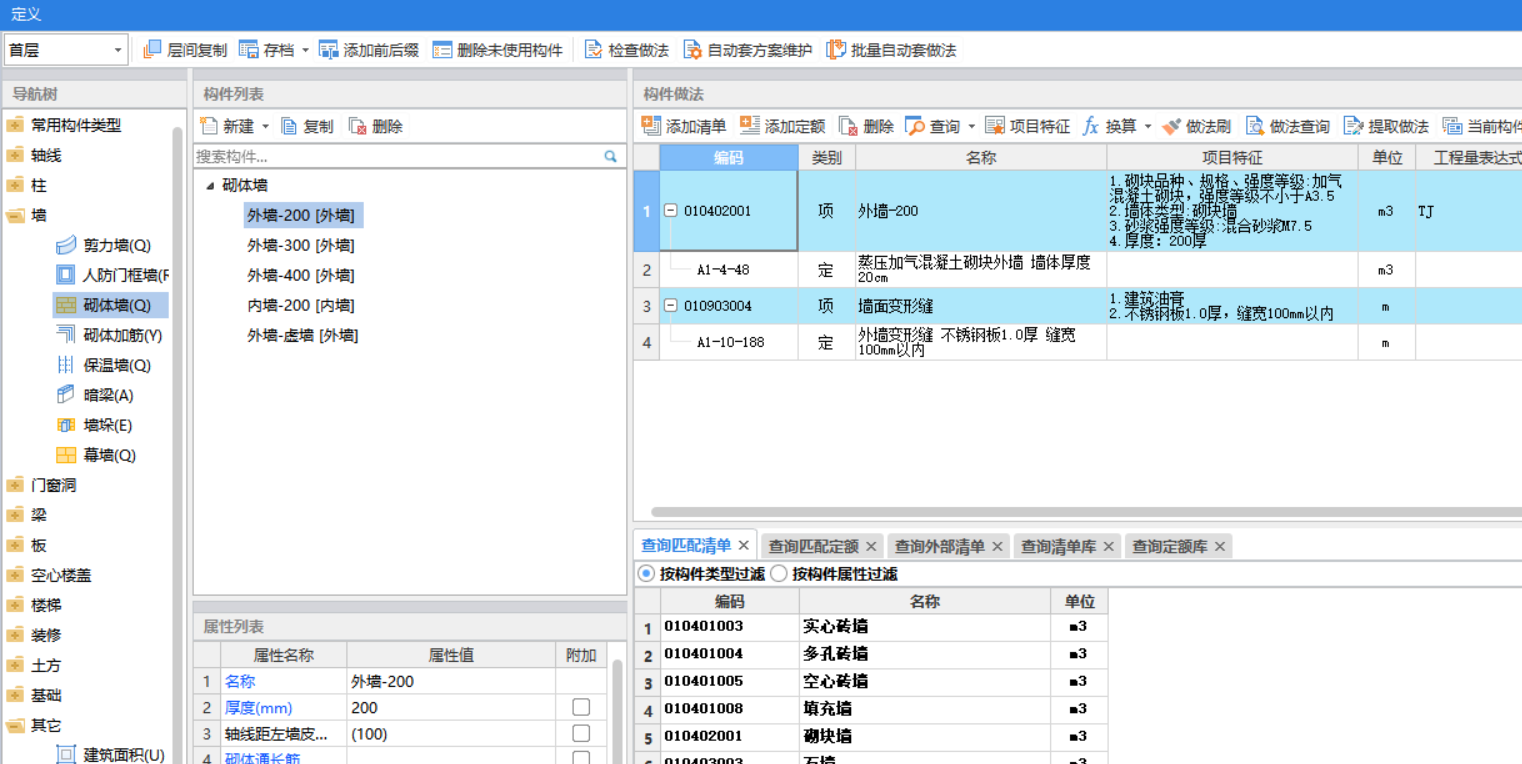Click 项目特征 toolbar icon
This screenshot has height=764, width=1522.
click(x=995, y=126)
